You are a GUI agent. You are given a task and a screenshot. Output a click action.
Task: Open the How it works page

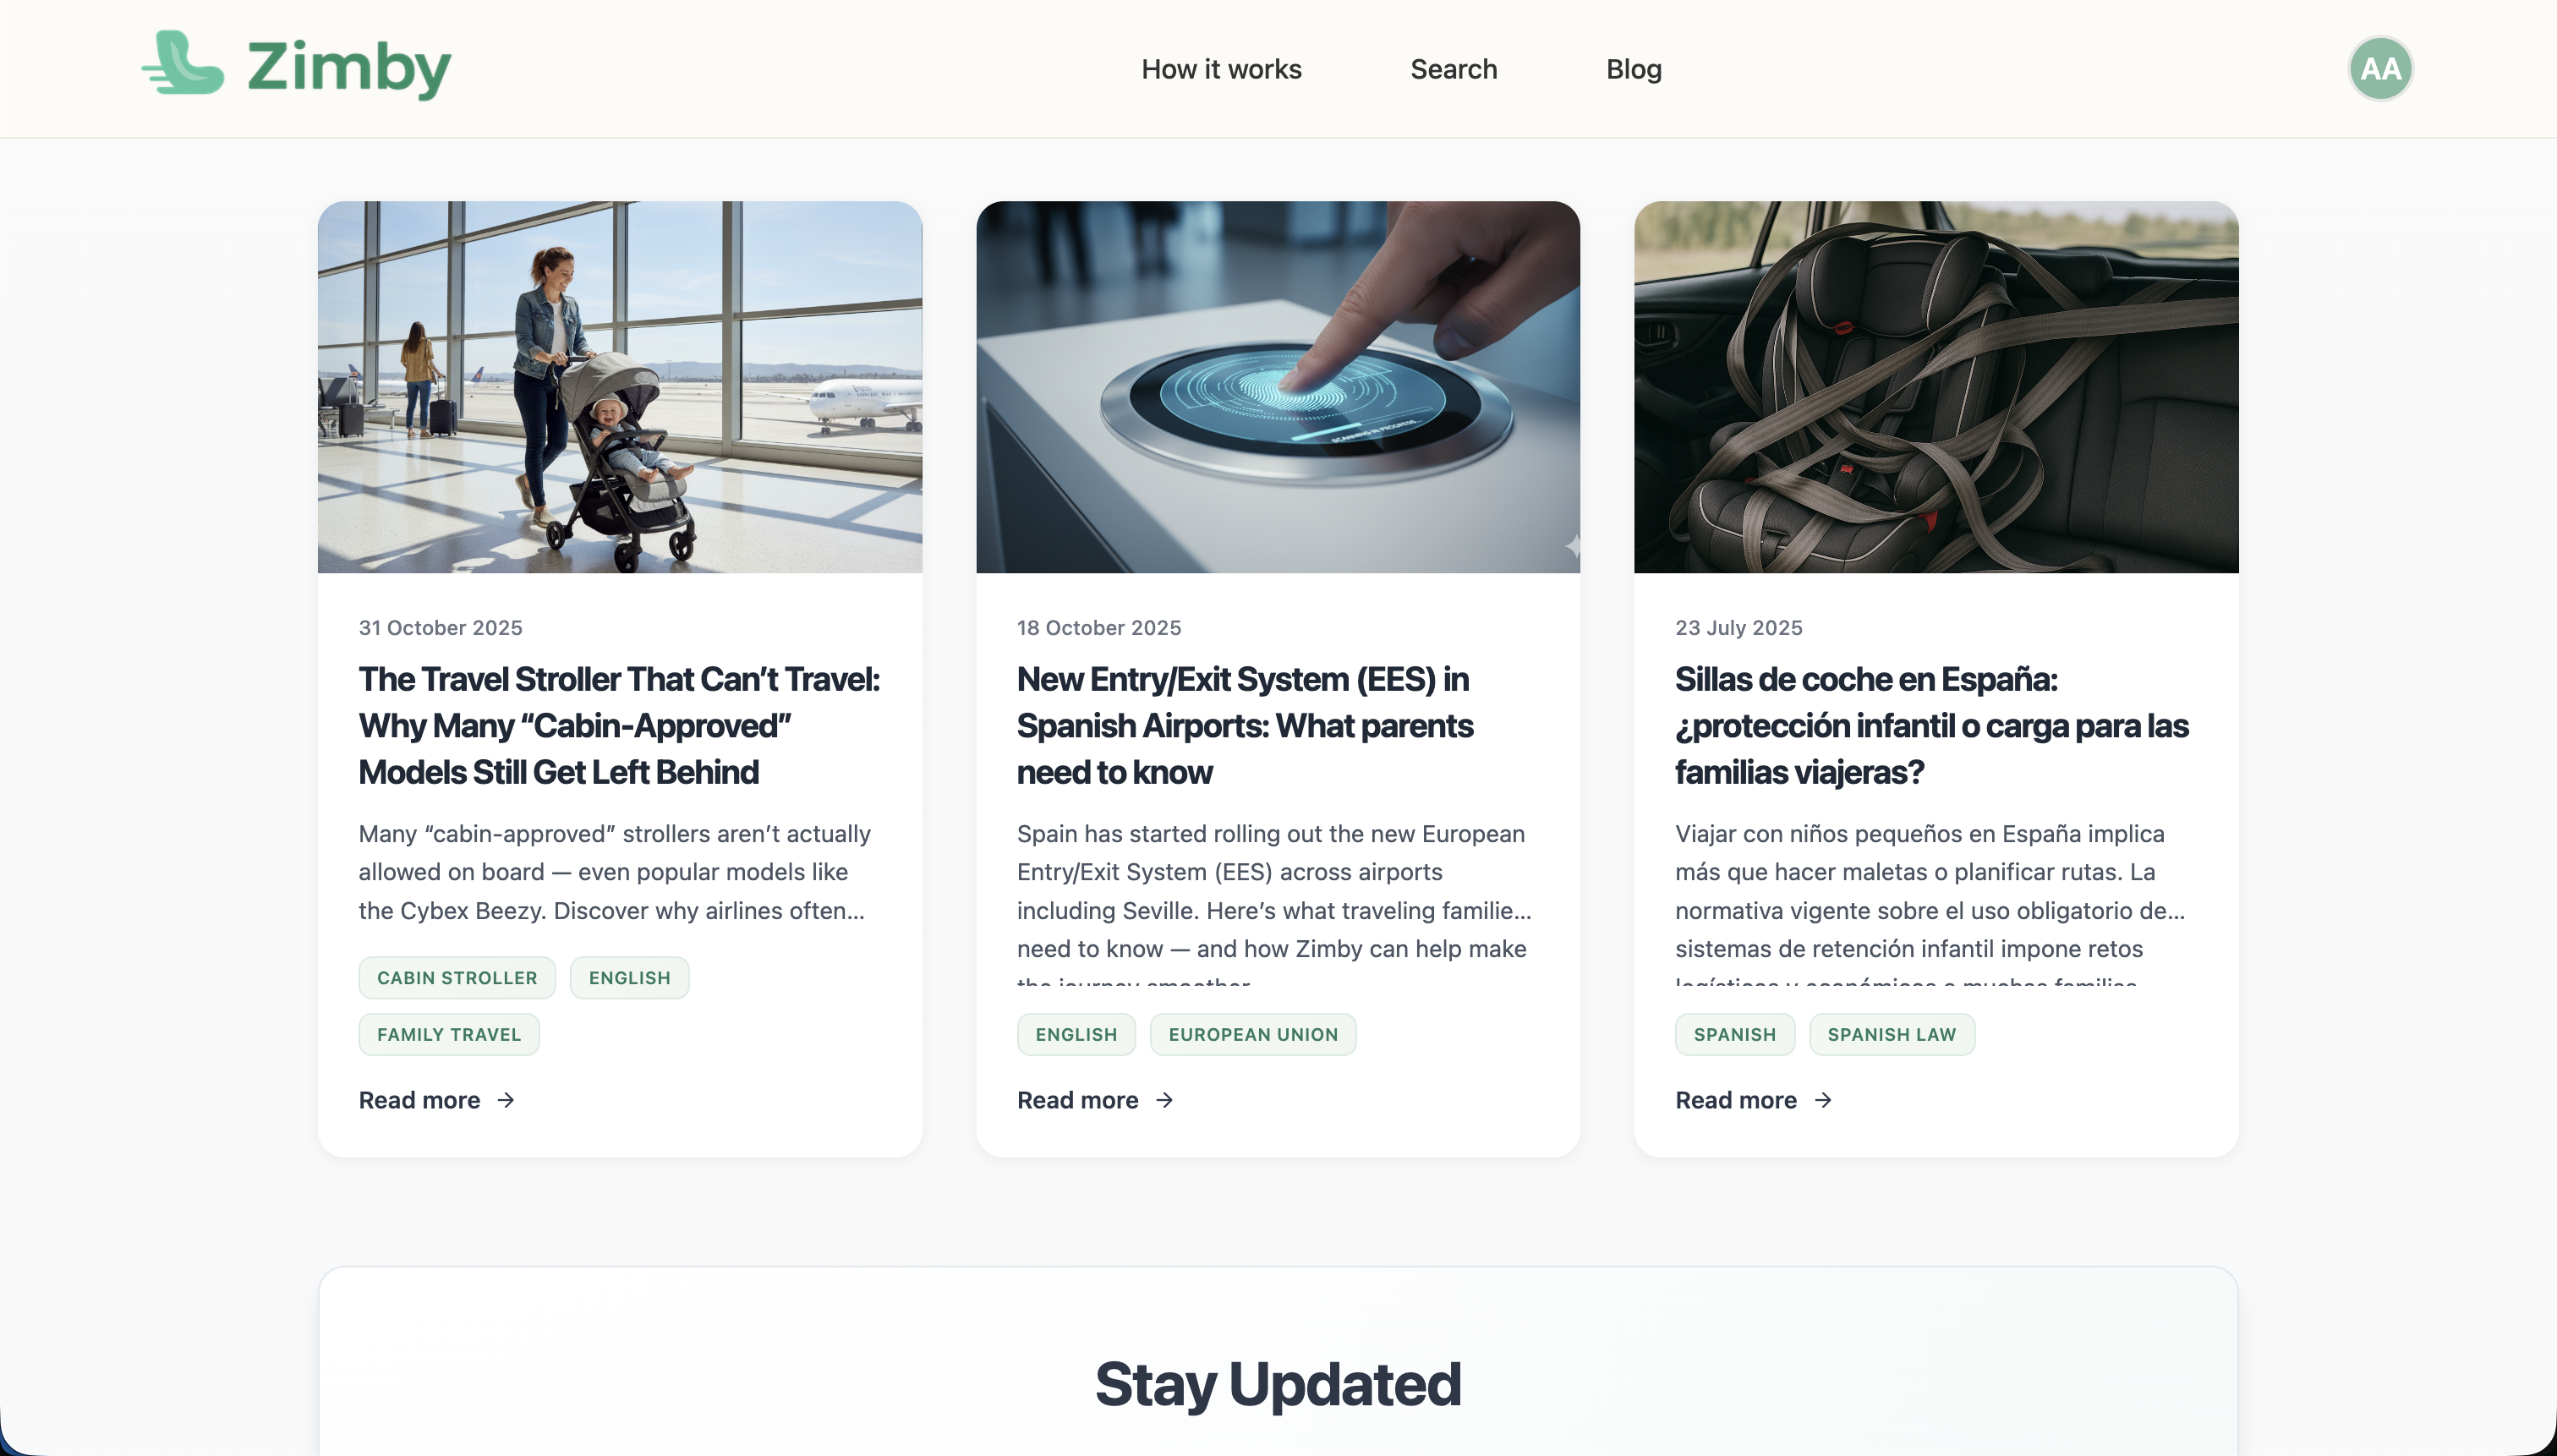click(x=1221, y=69)
